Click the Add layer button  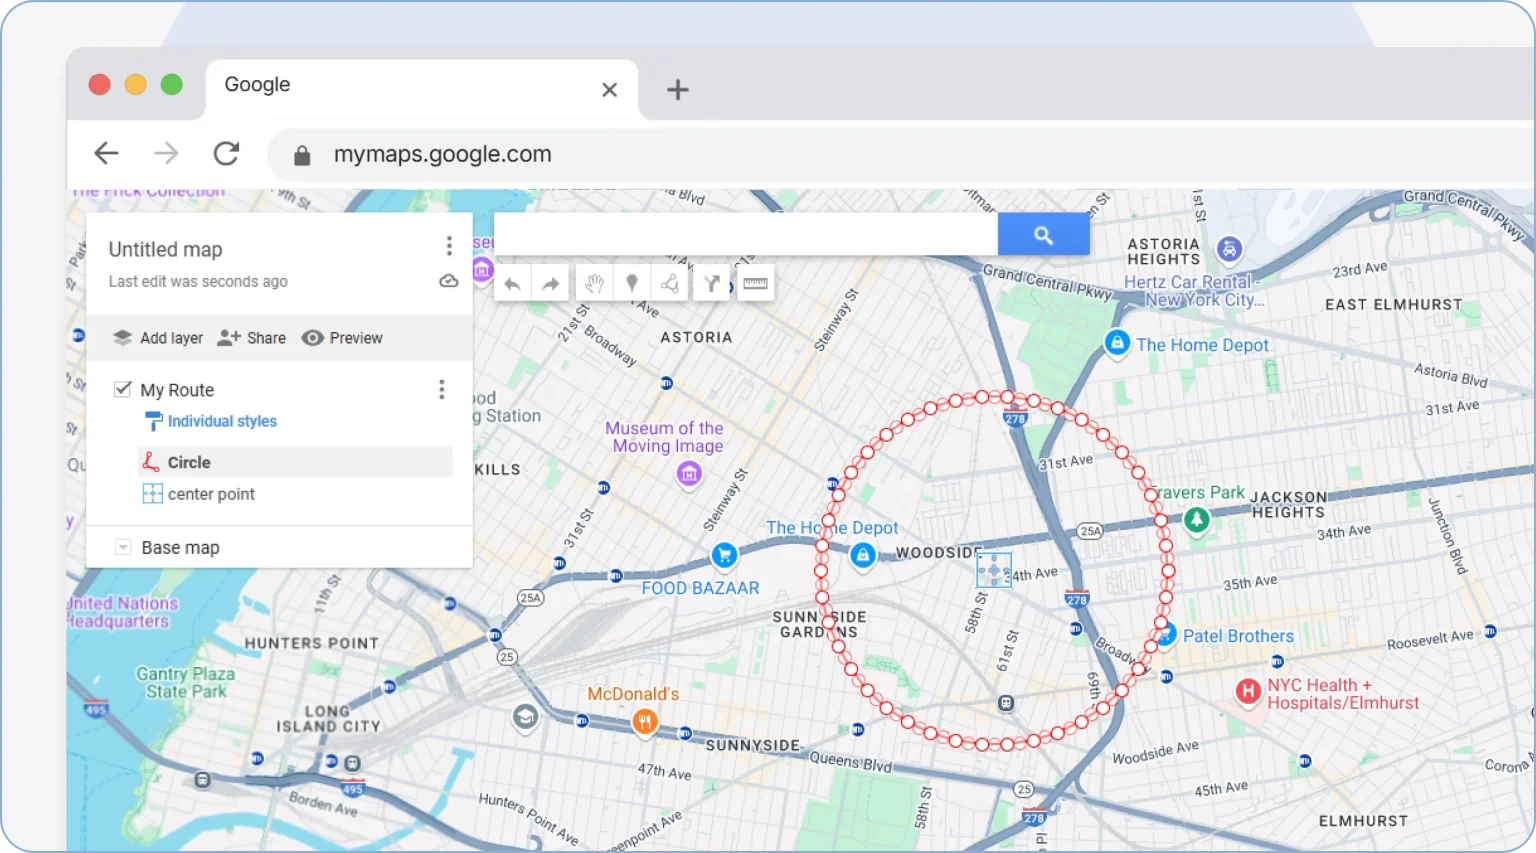(x=158, y=338)
